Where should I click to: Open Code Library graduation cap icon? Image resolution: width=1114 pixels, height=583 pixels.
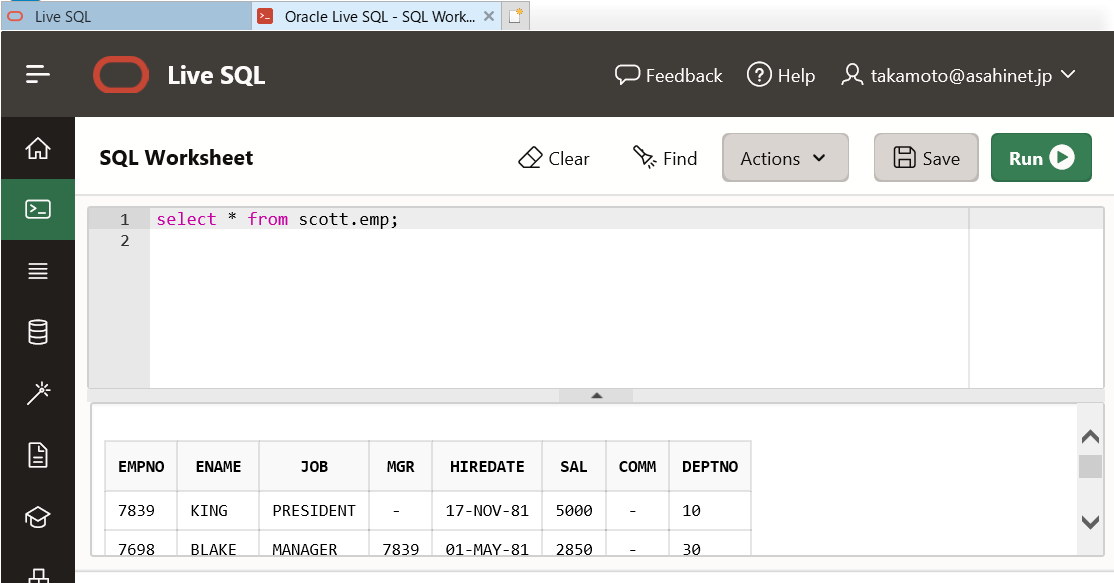pos(38,516)
